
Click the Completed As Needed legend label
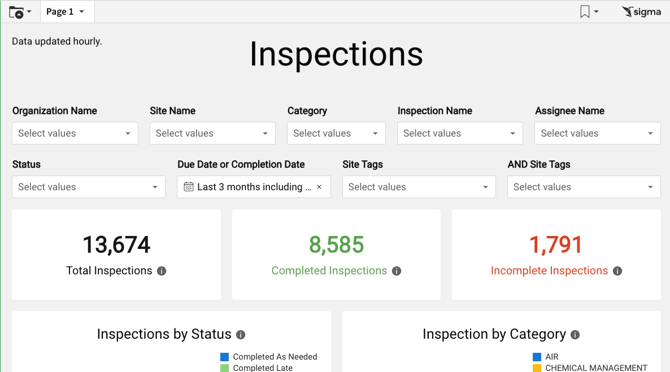point(275,357)
